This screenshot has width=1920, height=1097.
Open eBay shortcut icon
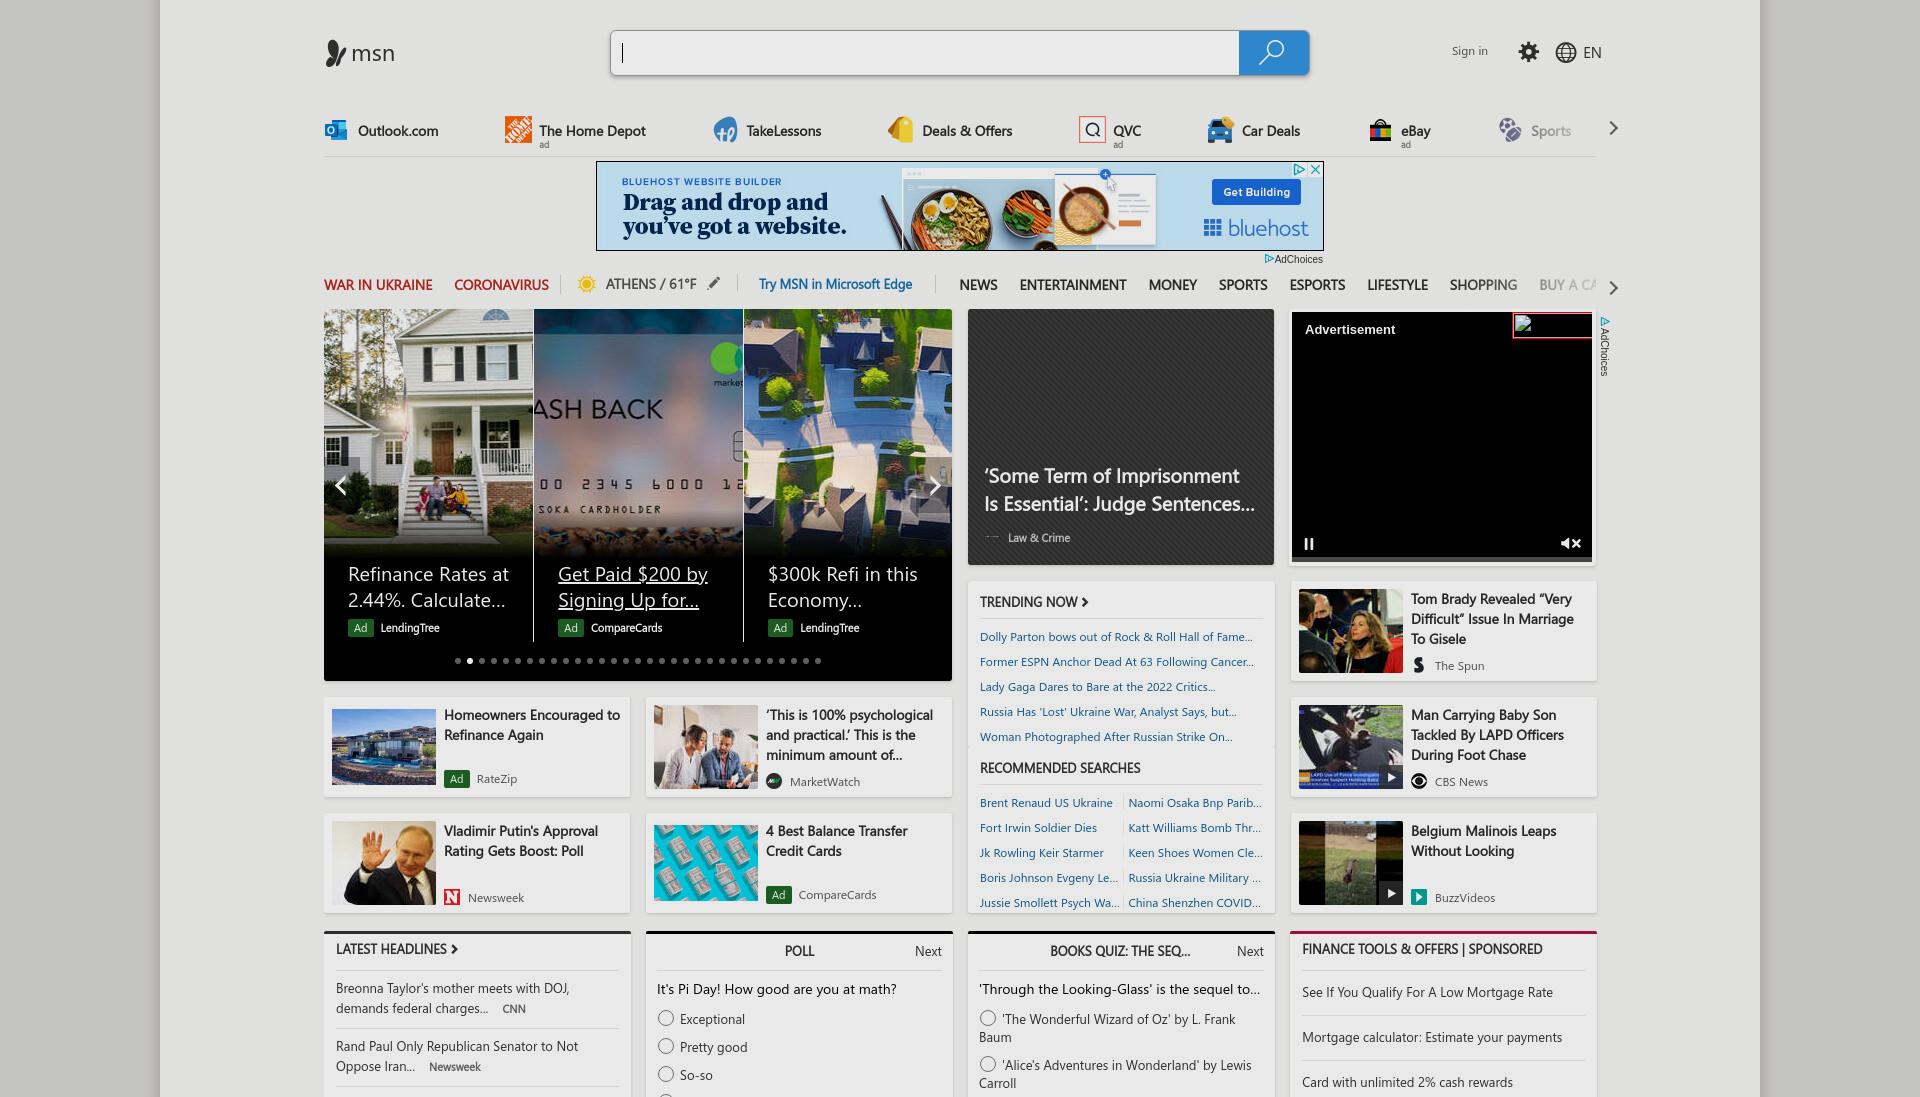pyautogui.click(x=1380, y=130)
